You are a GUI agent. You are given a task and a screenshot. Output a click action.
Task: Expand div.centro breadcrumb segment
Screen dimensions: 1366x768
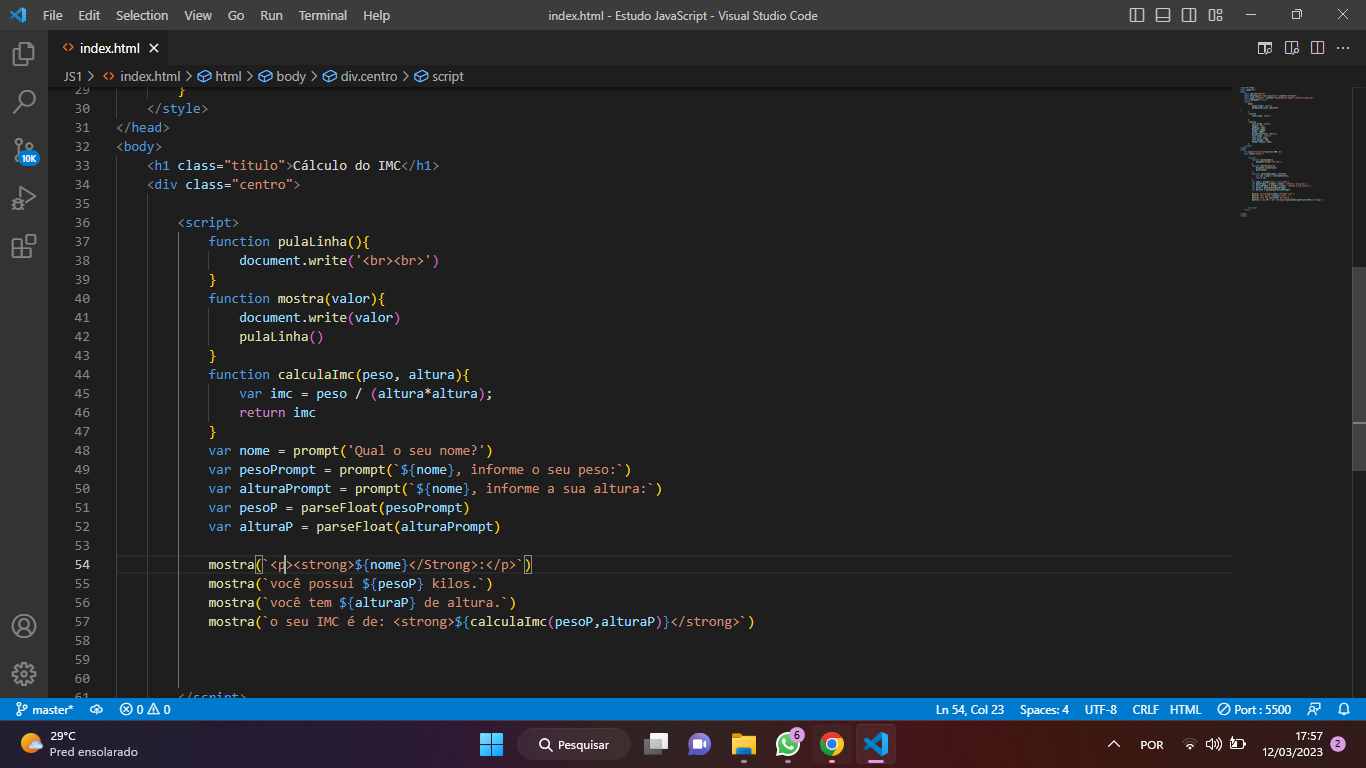pyautogui.click(x=360, y=76)
